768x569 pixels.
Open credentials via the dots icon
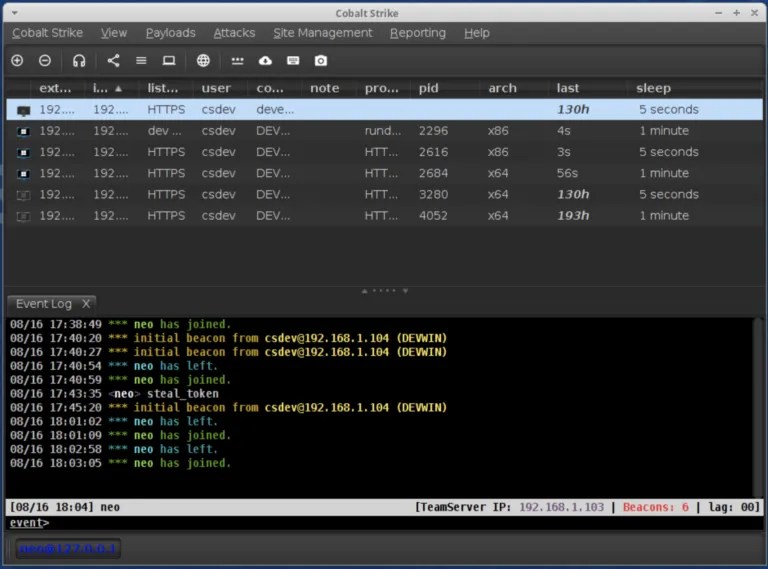tap(238, 61)
